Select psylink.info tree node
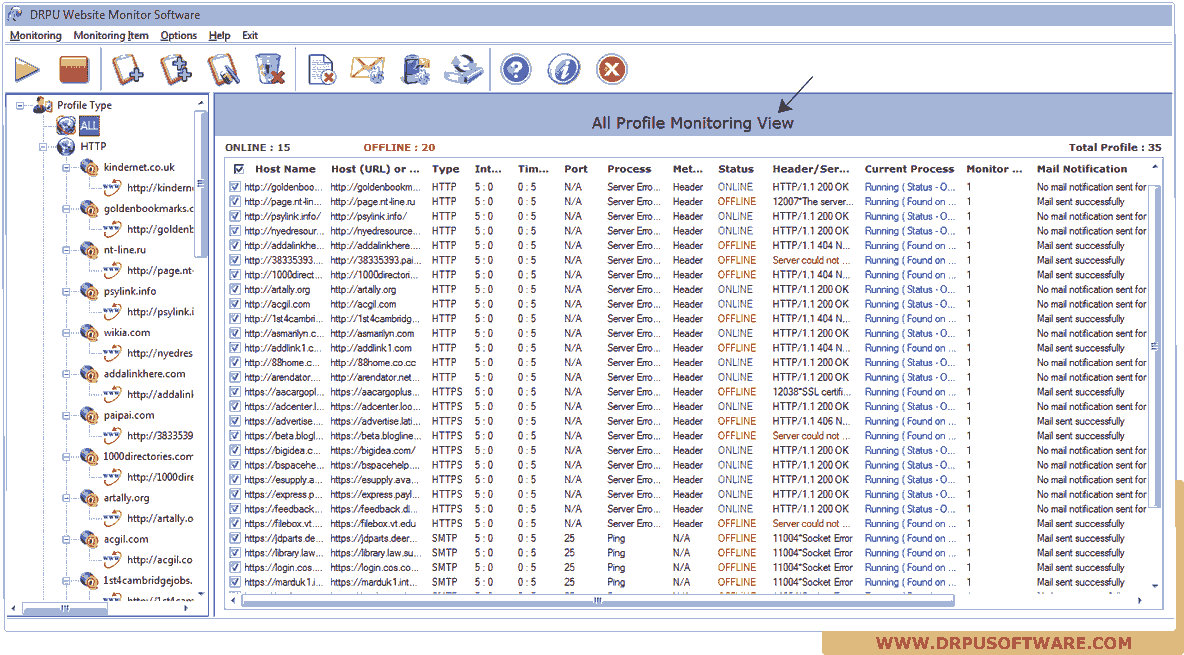The width and height of the screenshot is (1184, 655). pos(130,291)
